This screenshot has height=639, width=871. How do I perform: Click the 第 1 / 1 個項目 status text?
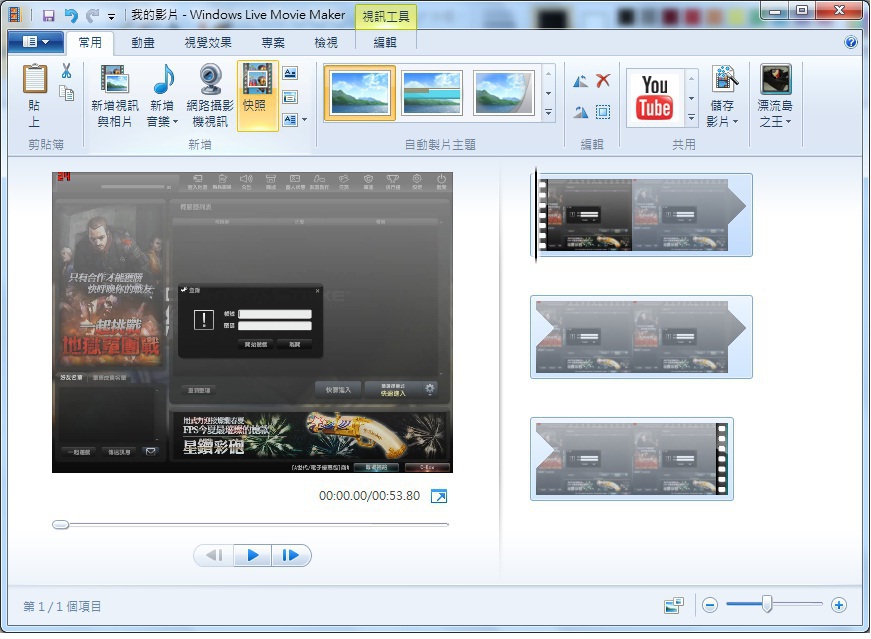pos(62,606)
